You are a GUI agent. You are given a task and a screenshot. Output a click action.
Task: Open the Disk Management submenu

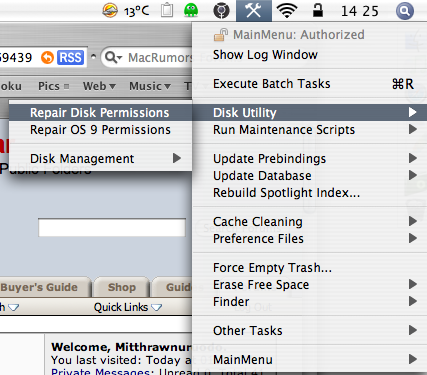tap(100, 159)
